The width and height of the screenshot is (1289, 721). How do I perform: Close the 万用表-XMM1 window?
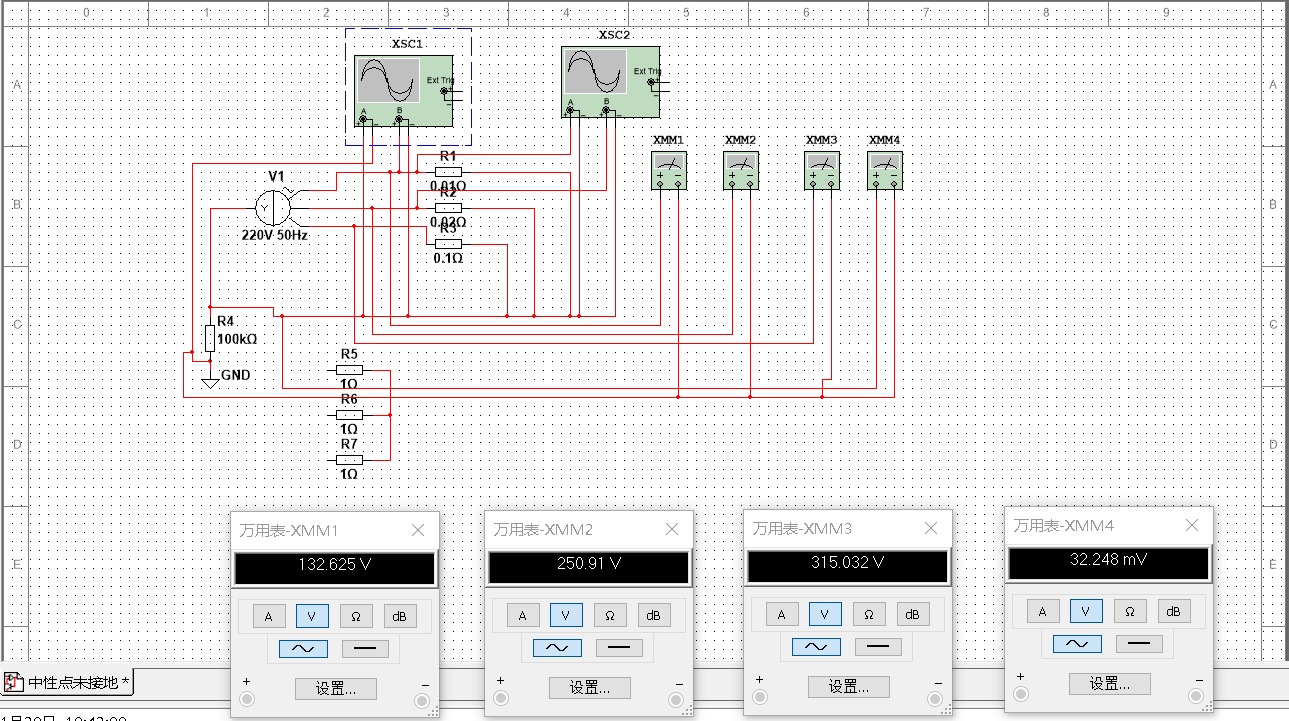419,530
